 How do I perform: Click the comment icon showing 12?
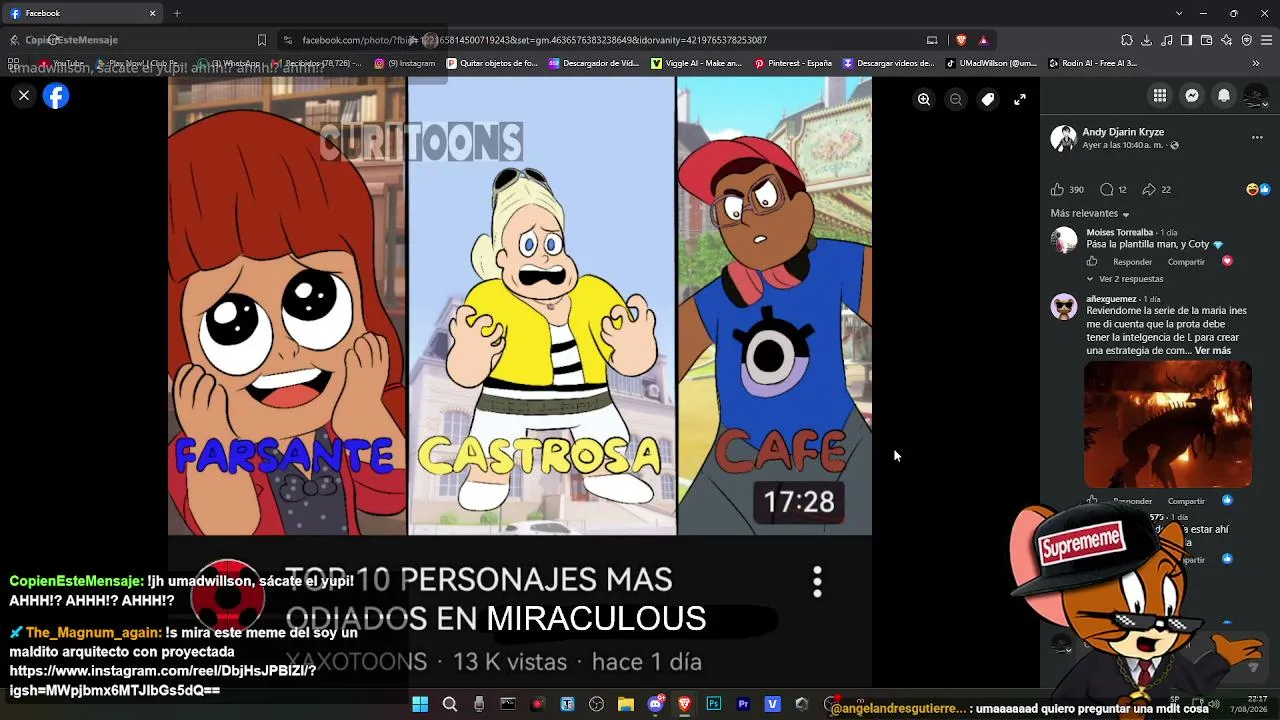point(1106,189)
